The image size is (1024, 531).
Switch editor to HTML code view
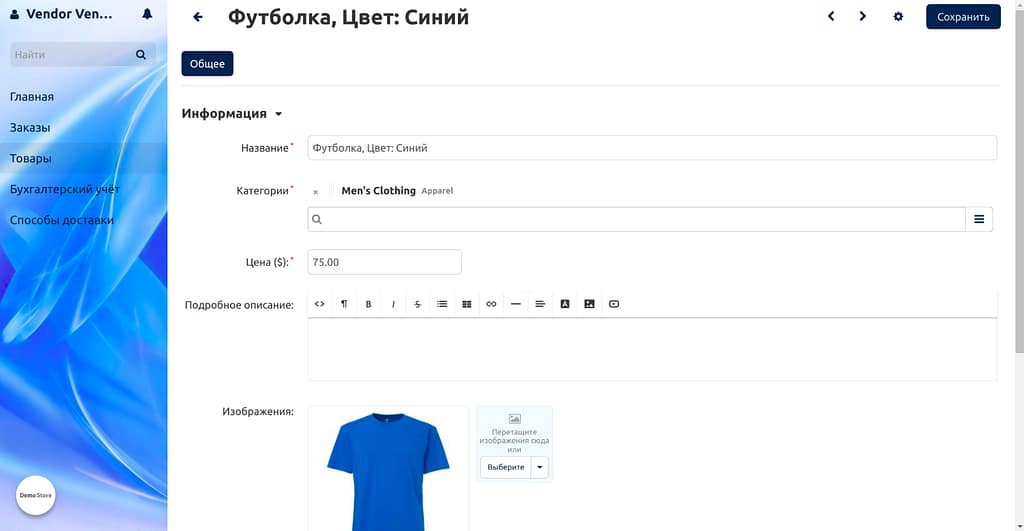click(x=320, y=304)
